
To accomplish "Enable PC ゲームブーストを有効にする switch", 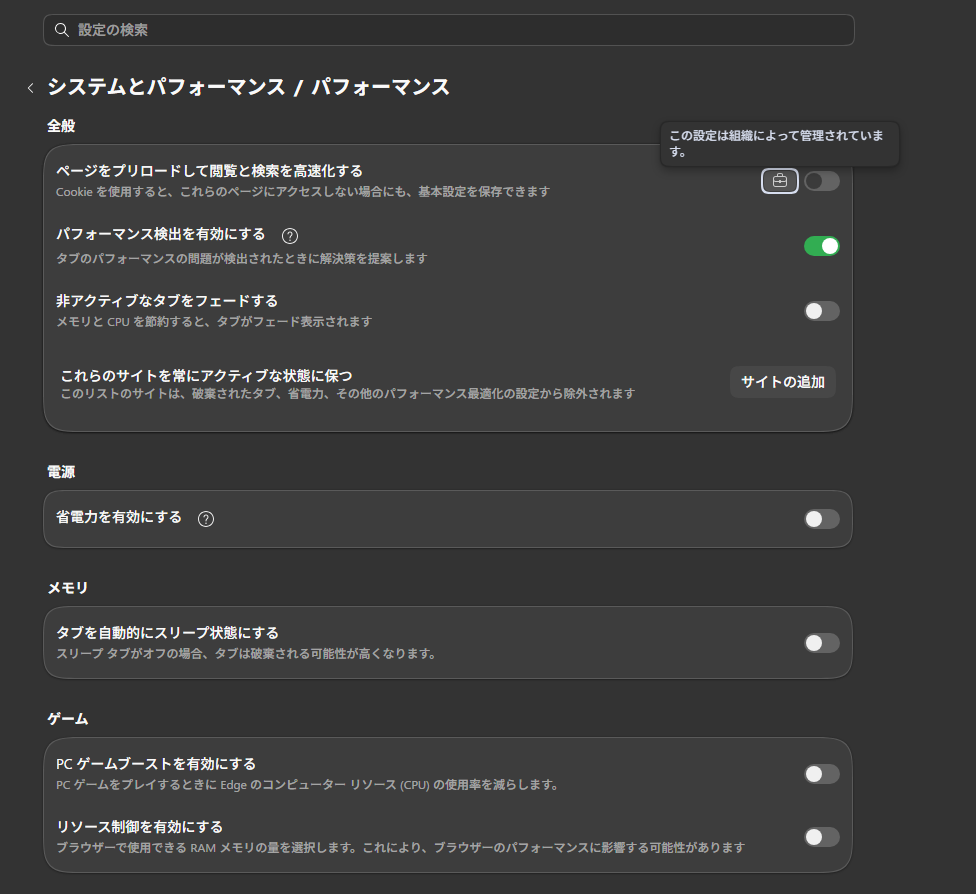I will coord(822,774).
